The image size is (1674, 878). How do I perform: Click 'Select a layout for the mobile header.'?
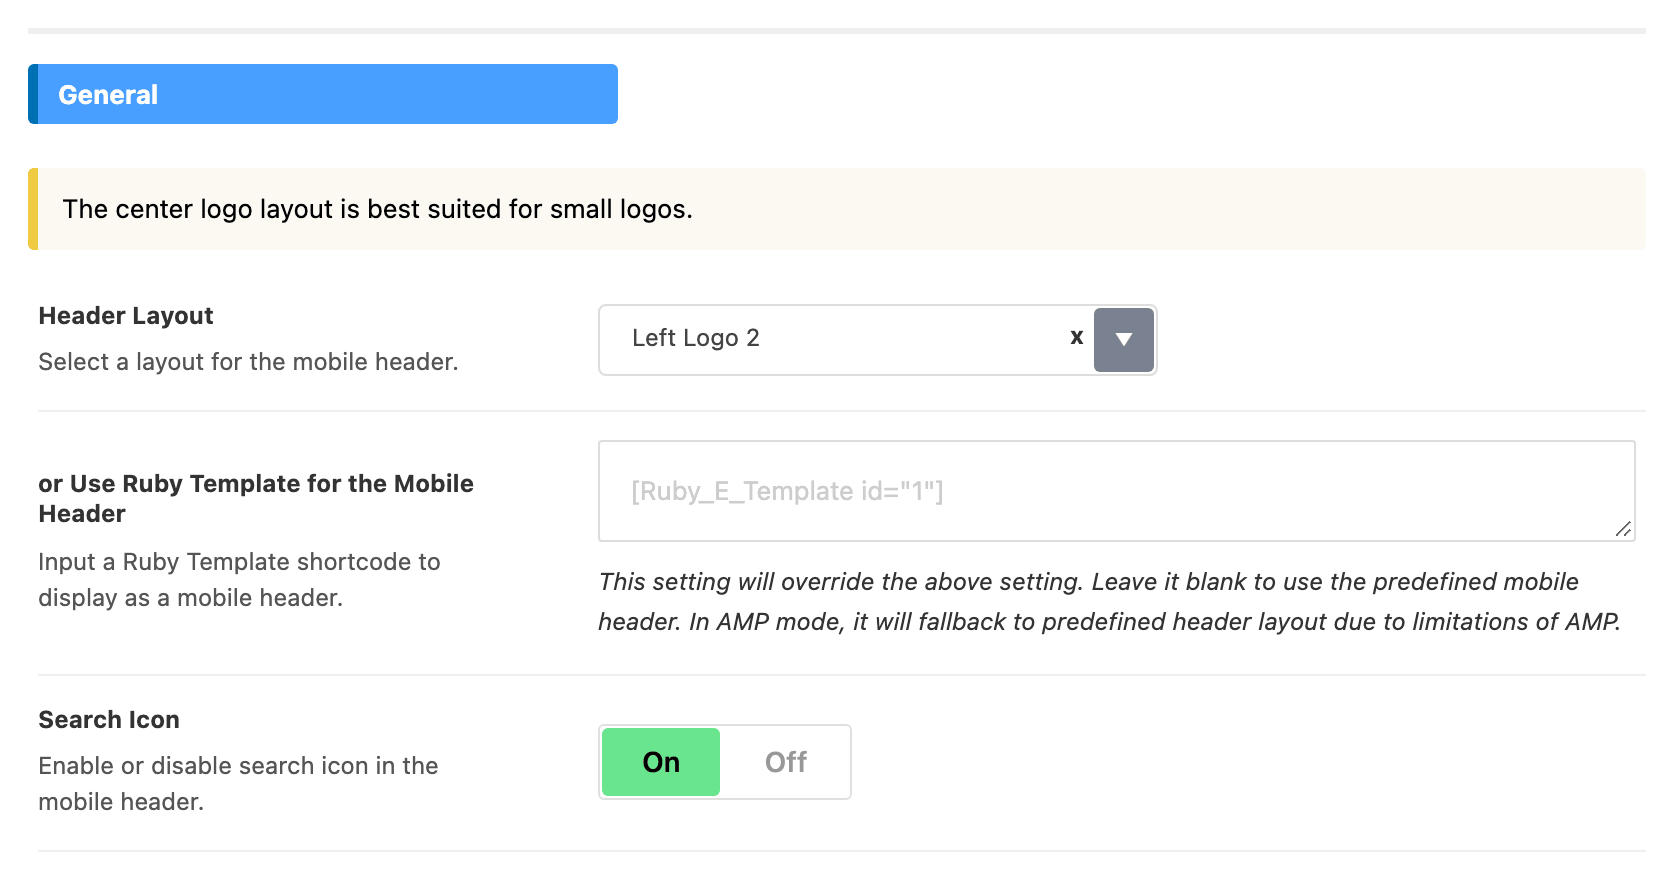pos(248,362)
